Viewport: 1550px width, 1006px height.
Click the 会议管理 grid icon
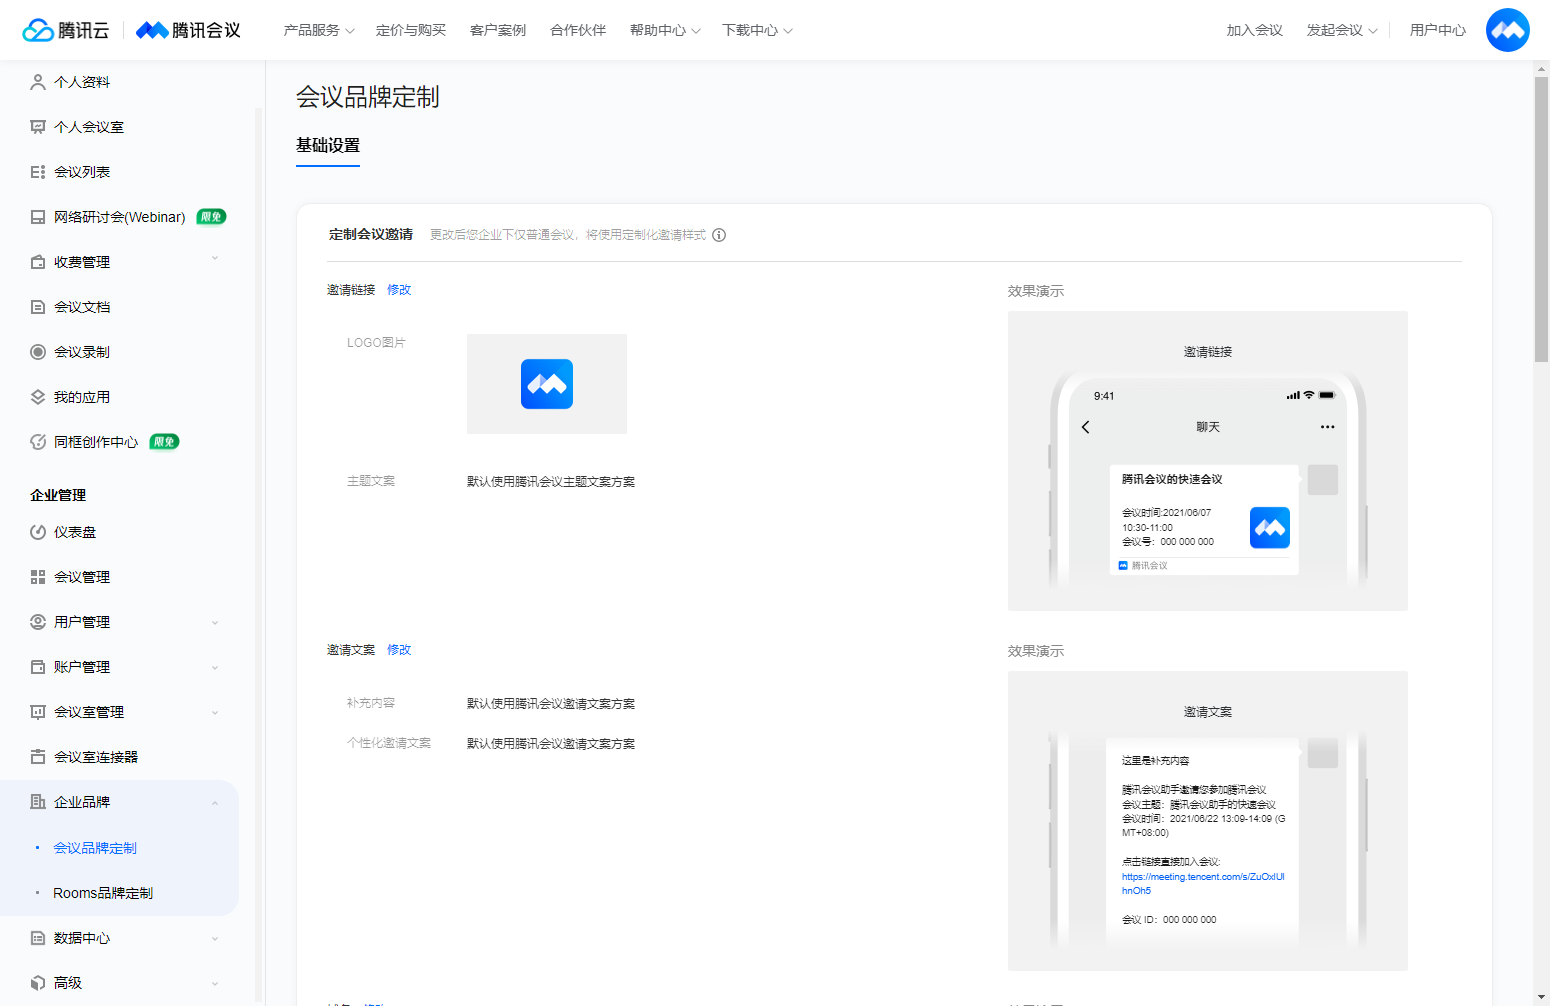pyautogui.click(x=38, y=577)
